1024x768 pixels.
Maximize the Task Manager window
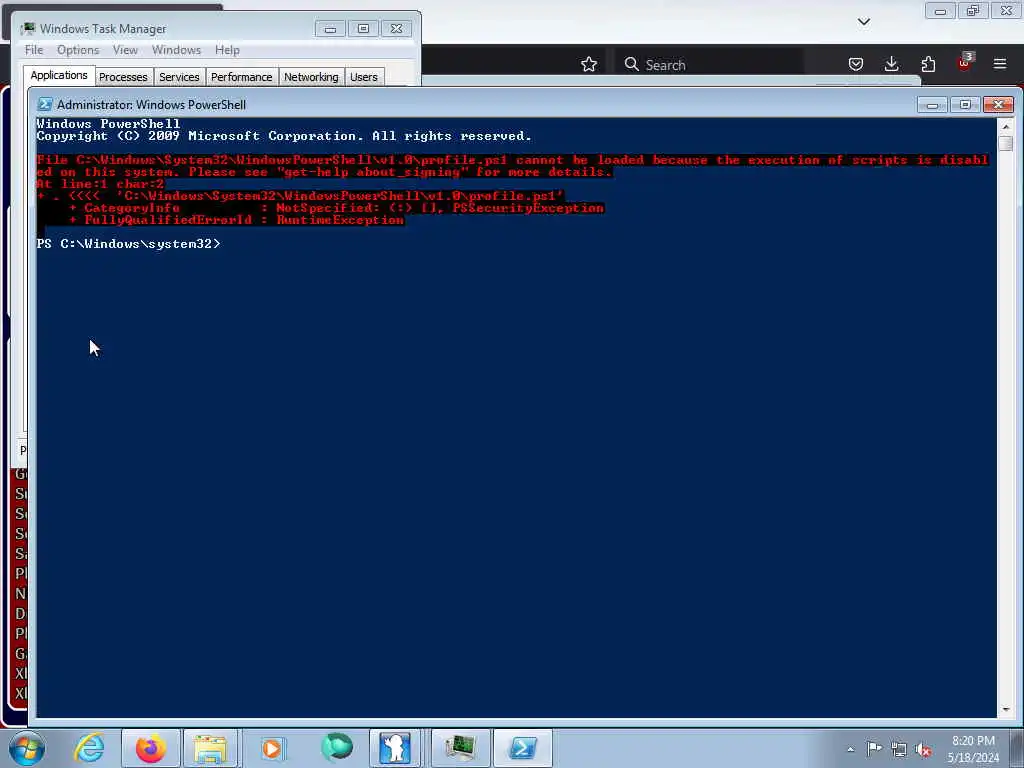click(363, 29)
